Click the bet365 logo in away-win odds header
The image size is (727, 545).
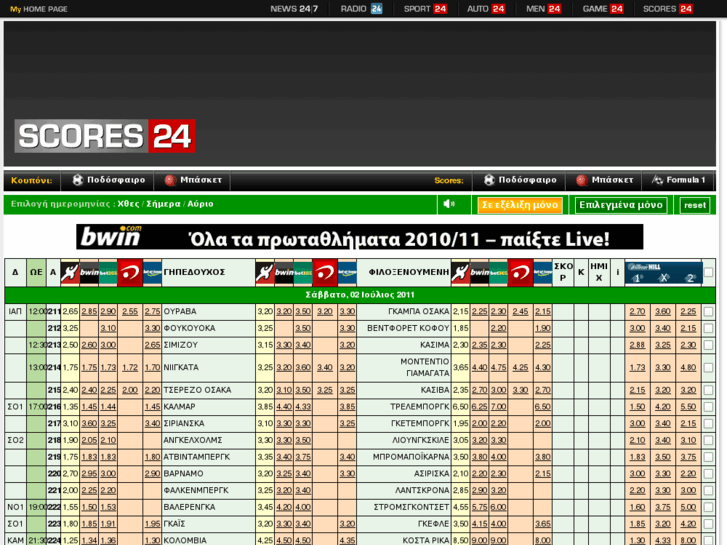(498, 272)
